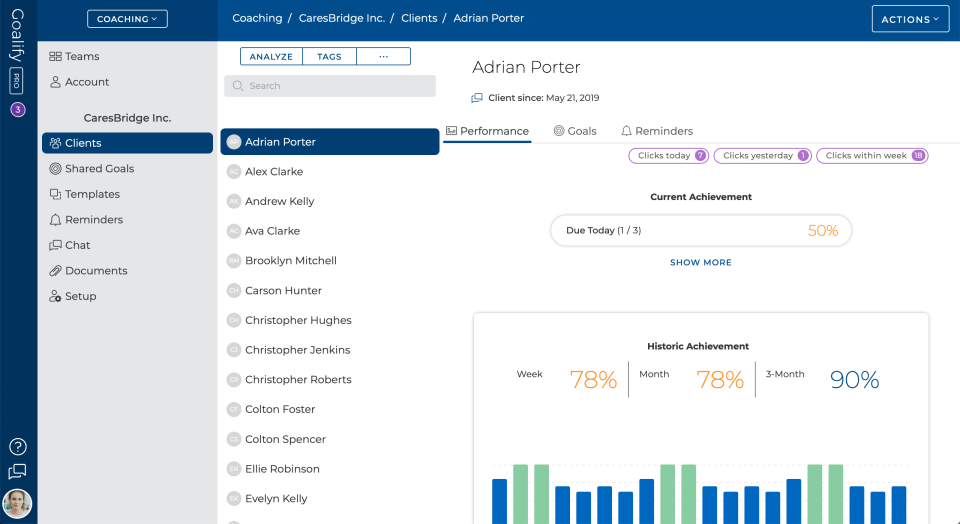Select Christopher Hughes in client list

[x=330, y=320]
